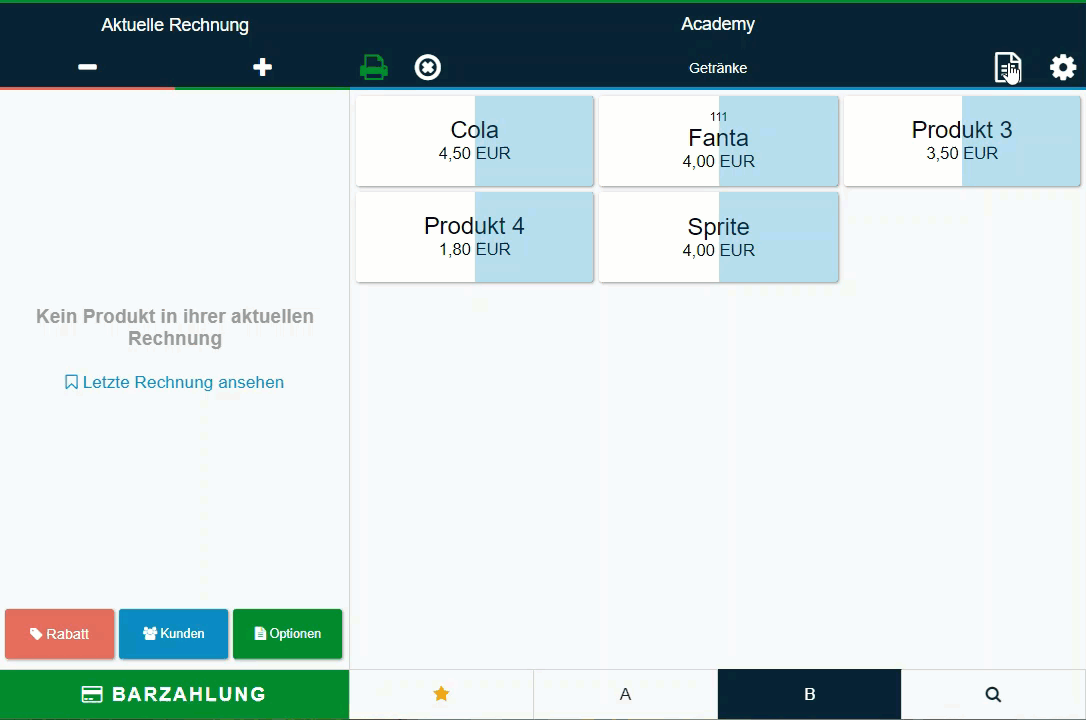Open the Letzte Rechnung ansehen link
This screenshot has height=720, width=1086.
point(175,382)
